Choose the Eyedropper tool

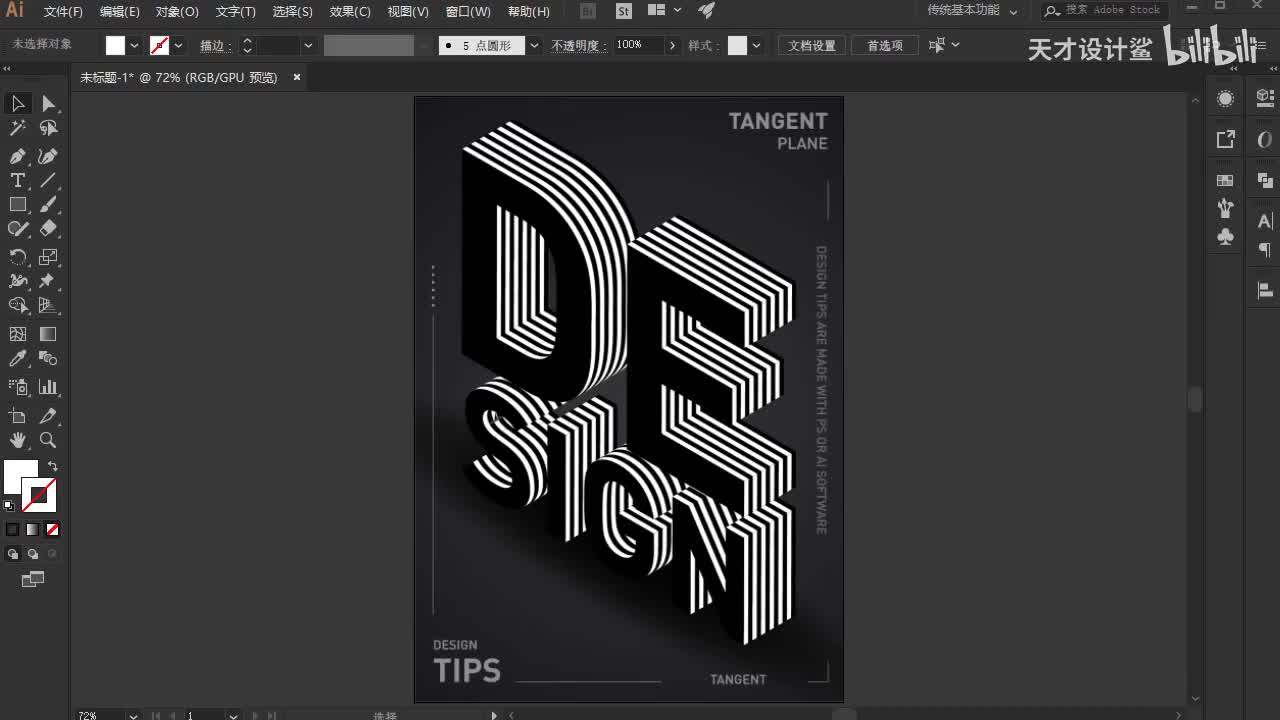[18, 358]
